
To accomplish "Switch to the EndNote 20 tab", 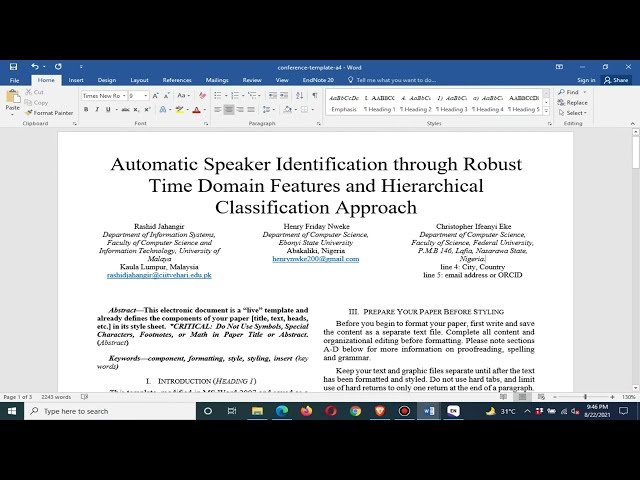I will [x=318, y=80].
